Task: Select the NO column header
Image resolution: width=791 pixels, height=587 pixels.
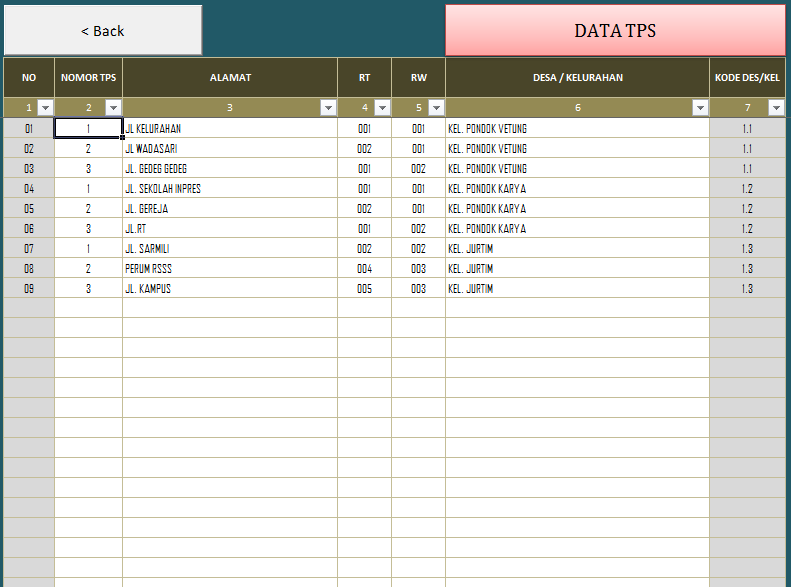Action: click(29, 78)
